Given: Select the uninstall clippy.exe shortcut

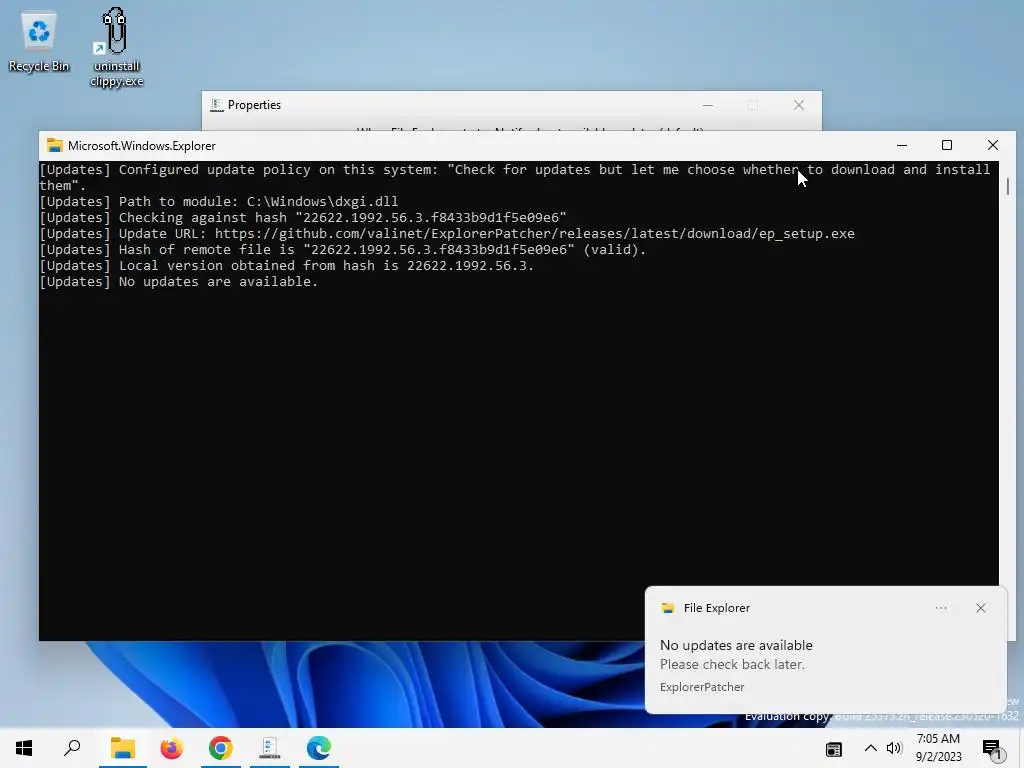Looking at the screenshot, I should (116, 47).
